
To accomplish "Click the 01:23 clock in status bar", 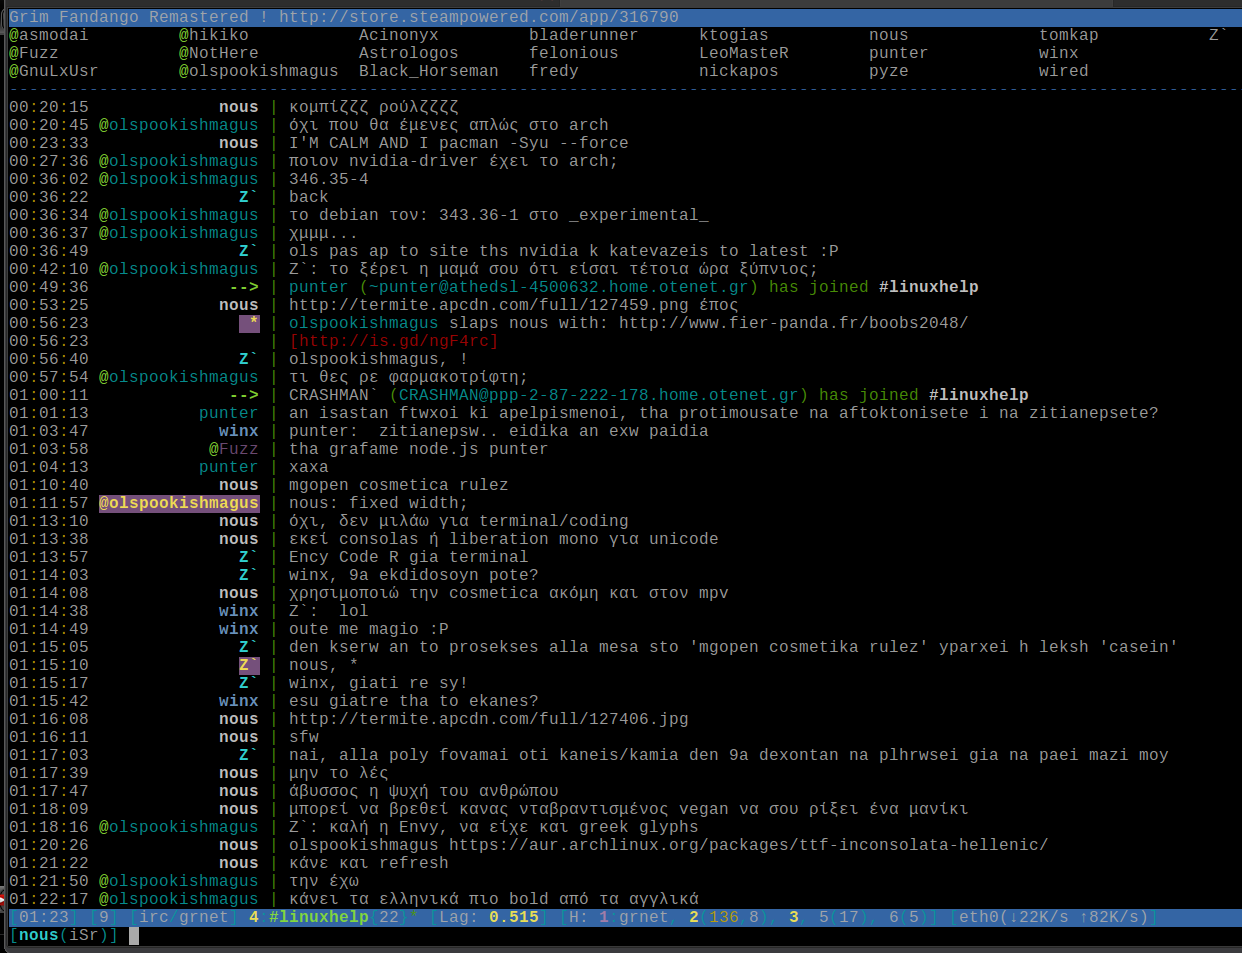I will [x=44, y=917].
